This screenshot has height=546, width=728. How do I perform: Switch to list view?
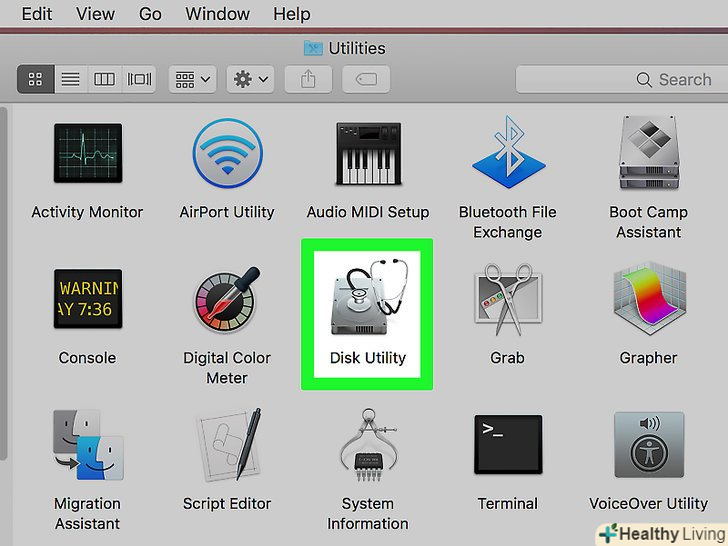coord(71,79)
